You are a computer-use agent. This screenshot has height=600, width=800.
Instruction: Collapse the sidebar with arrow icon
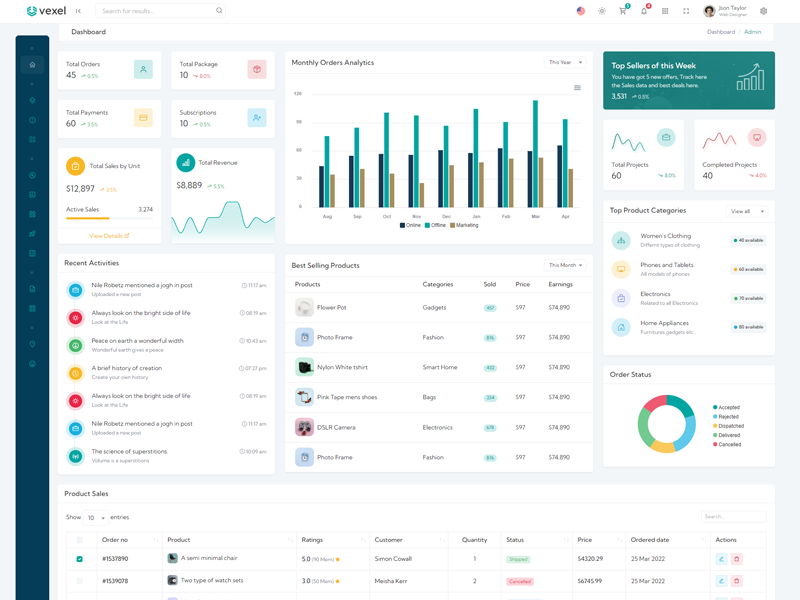click(78, 11)
